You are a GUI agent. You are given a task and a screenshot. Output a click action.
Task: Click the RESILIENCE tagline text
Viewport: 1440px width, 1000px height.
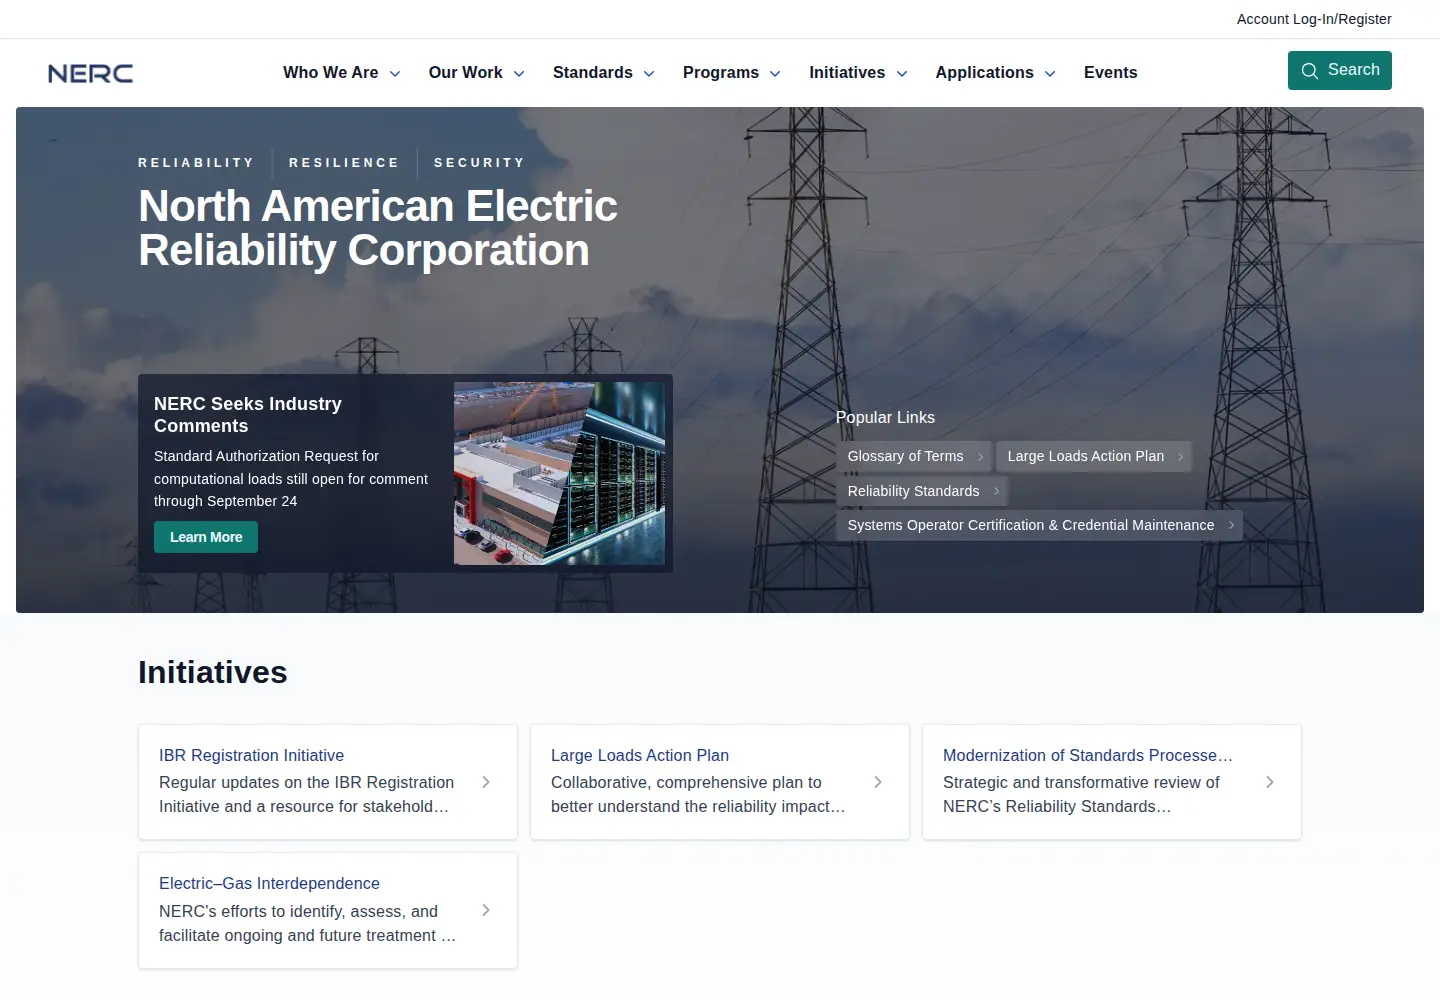point(344,163)
